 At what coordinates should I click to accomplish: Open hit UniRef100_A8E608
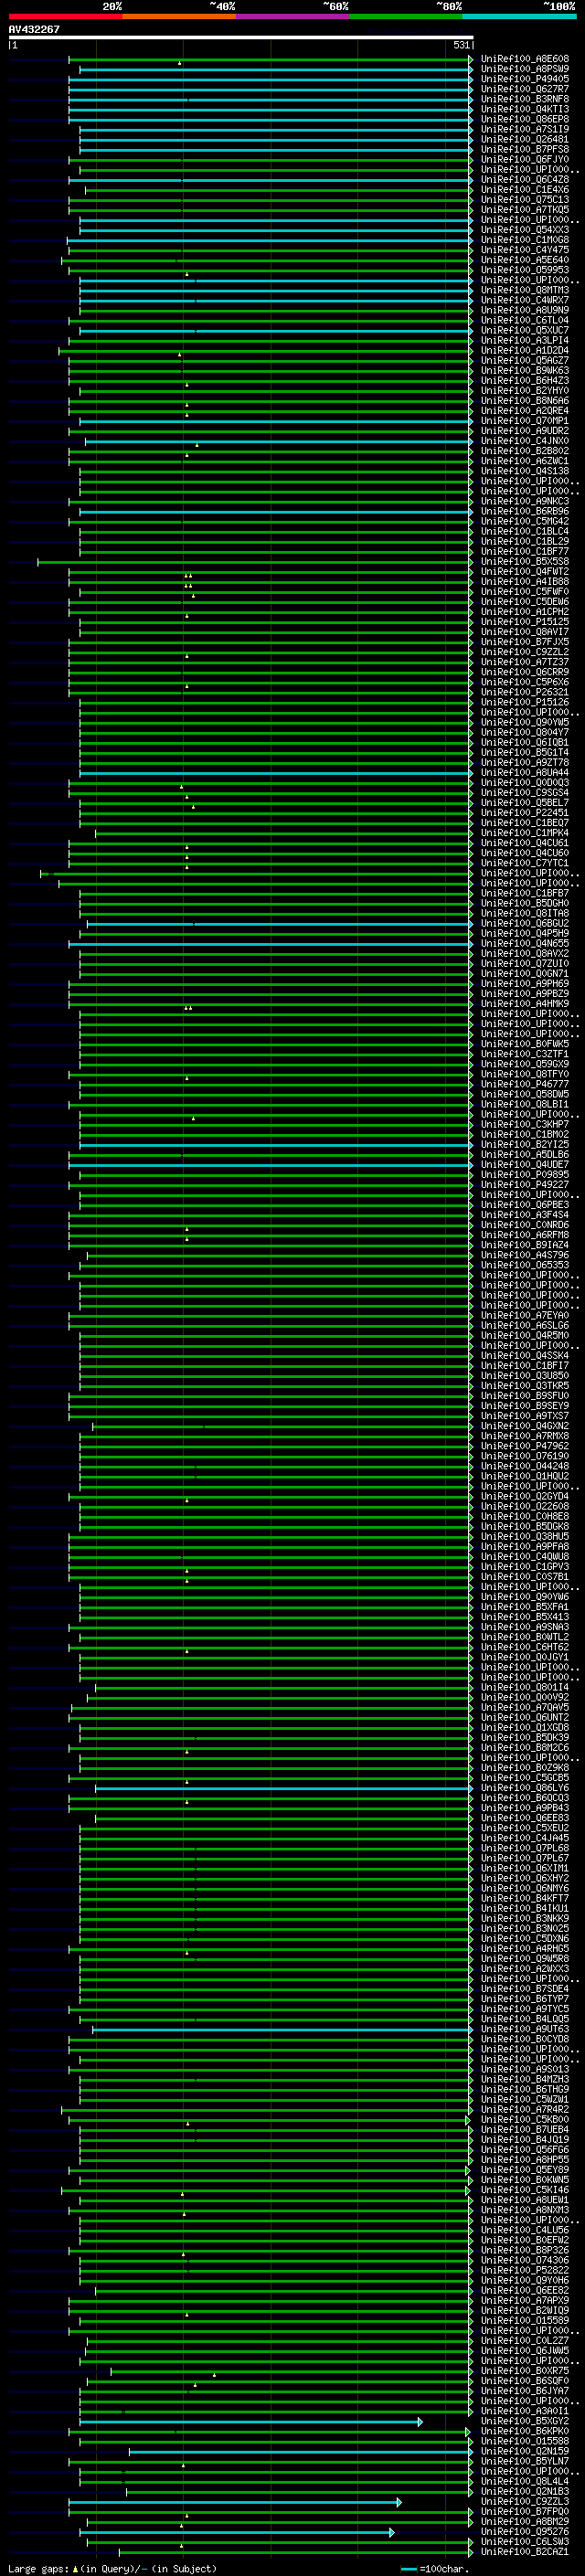(524, 59)
